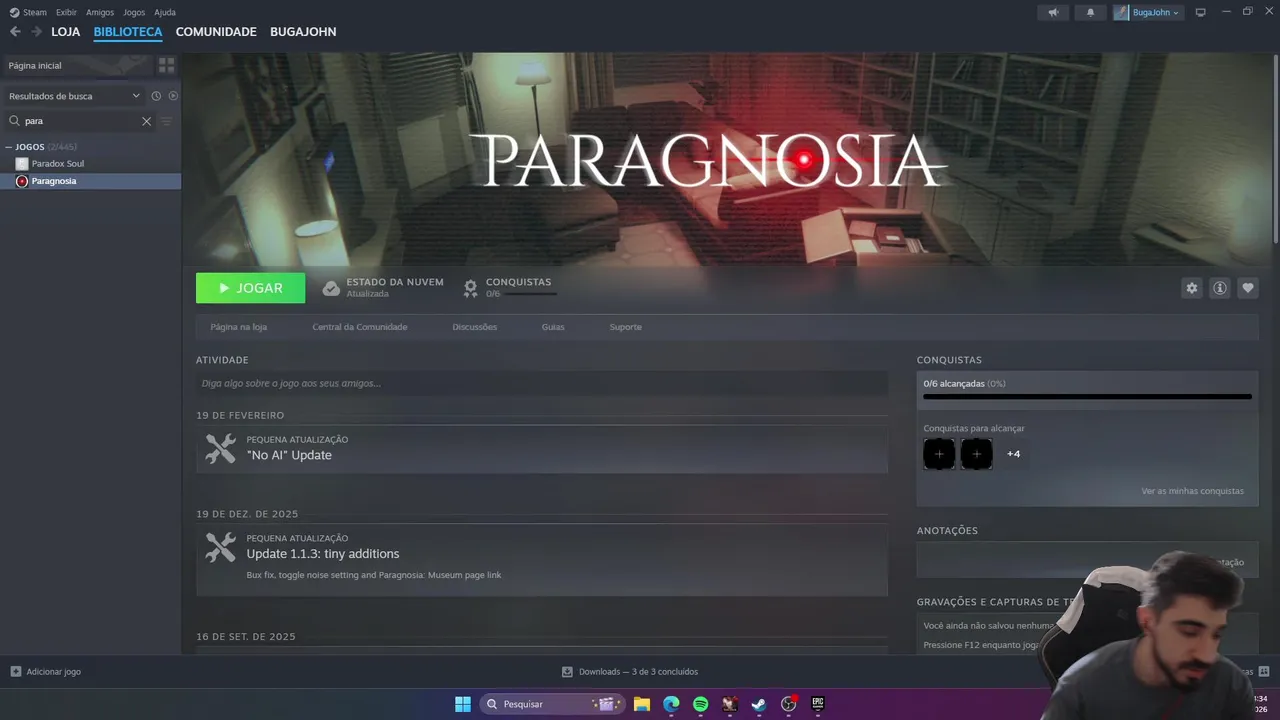Open Spotify from taskbar
Viewport: 1280px width, 720px height.
click(700, 704)
